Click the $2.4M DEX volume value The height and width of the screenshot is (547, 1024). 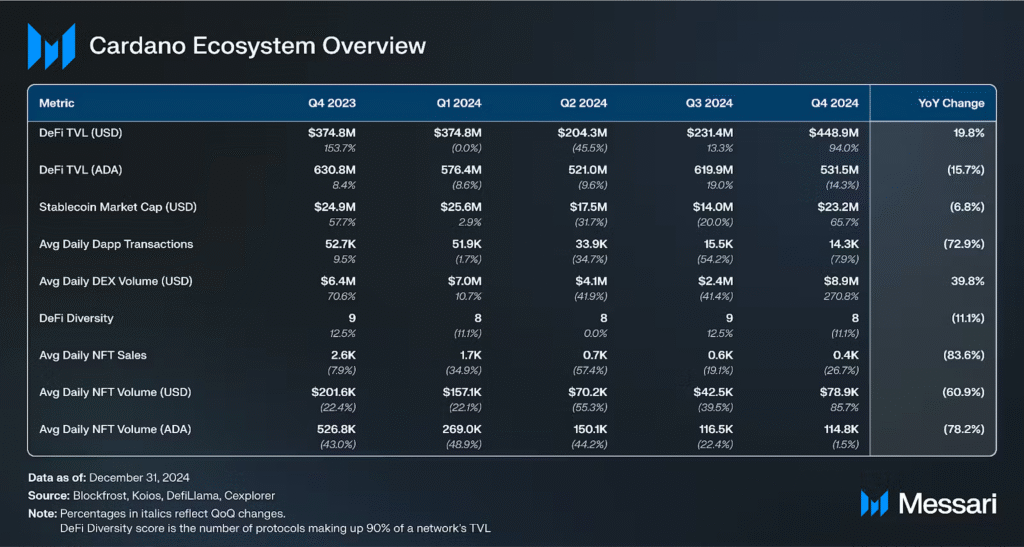716,281
